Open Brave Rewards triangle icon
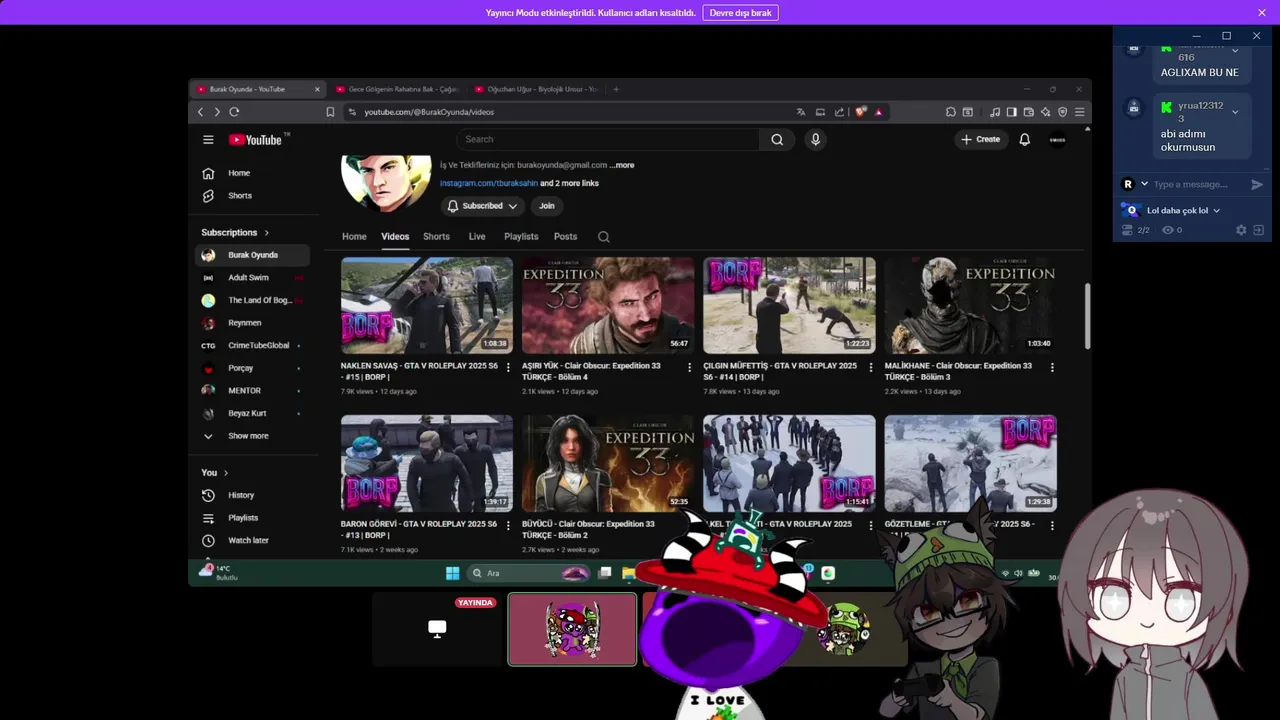Screen dimensions: 1280x720 [x=879, y=112]
